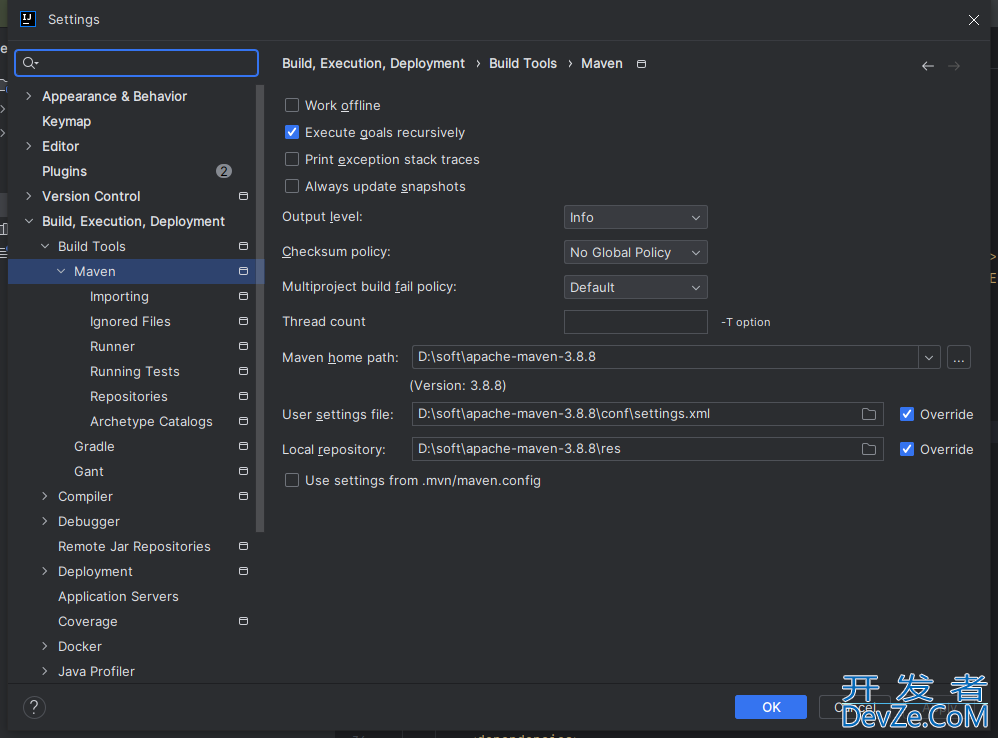Select Archetype Catalogs in the tree
This screenshot has width=998, height=738.
pyautogui.click(x=151, y=422)
